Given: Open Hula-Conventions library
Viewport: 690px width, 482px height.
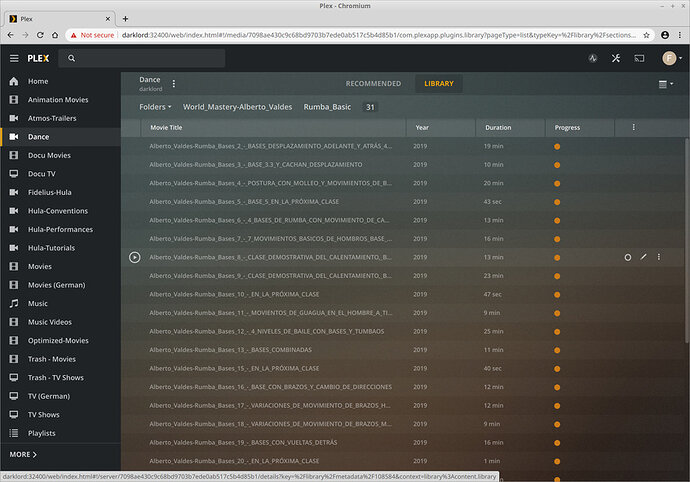Looking at the screenshot, I should pyautogui.click(x=60, y=210).
